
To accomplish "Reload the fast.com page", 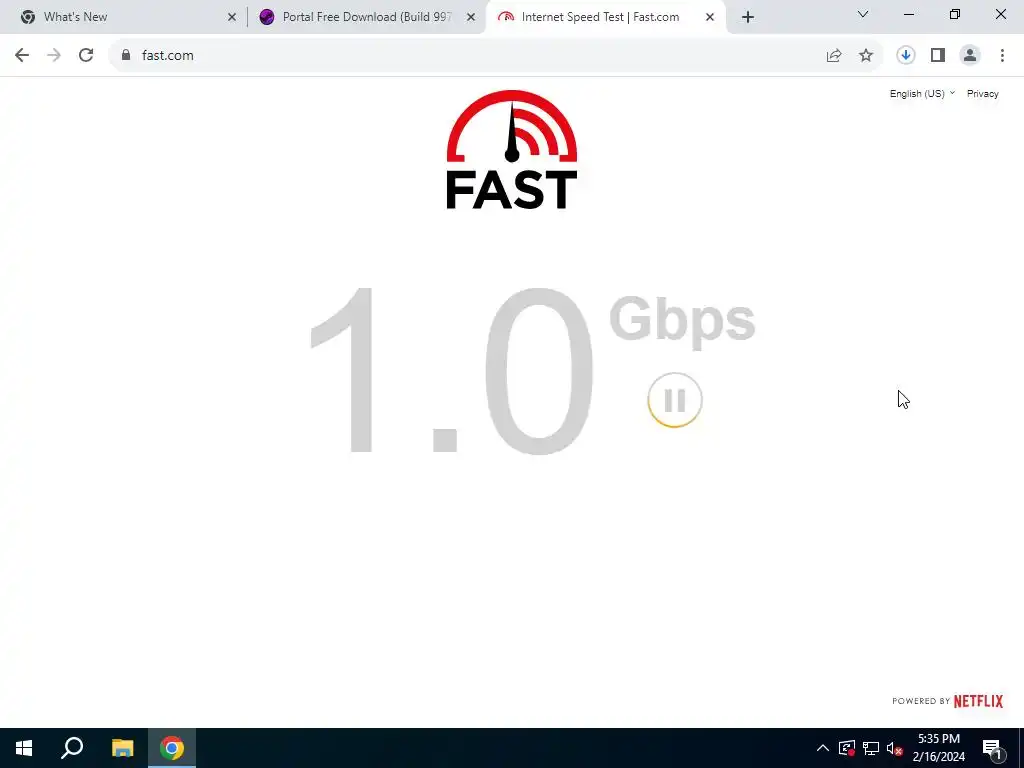I will tap(86, 56).
